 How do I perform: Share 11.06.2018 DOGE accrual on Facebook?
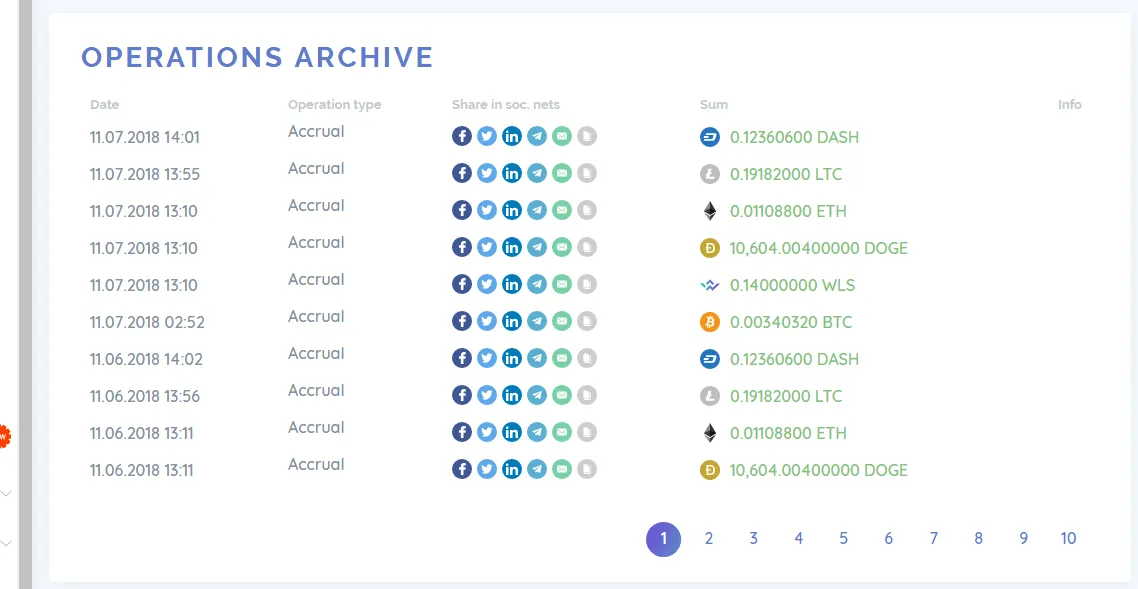(x=462, y=469)
